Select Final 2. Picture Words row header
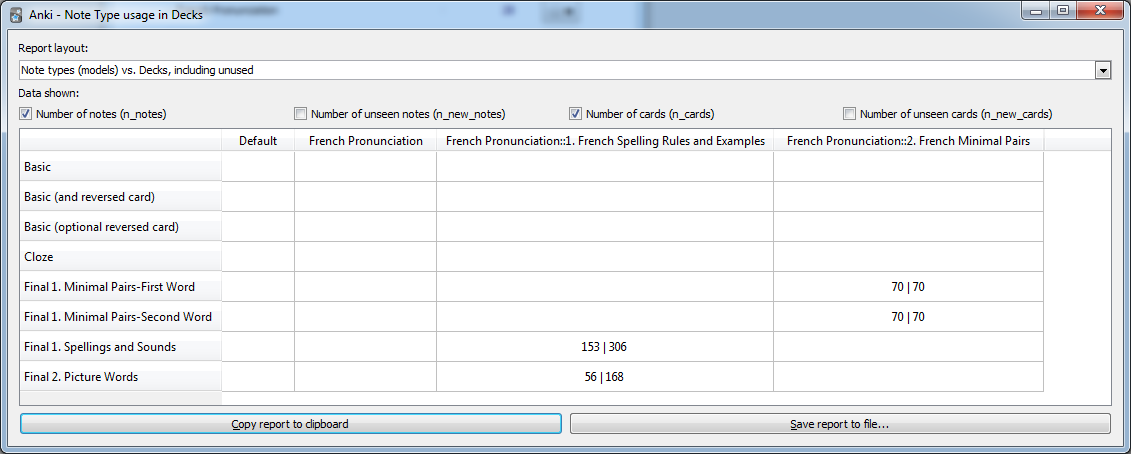Image resolution: width=1131 pixels, height=454 pixels. point(120,377)
